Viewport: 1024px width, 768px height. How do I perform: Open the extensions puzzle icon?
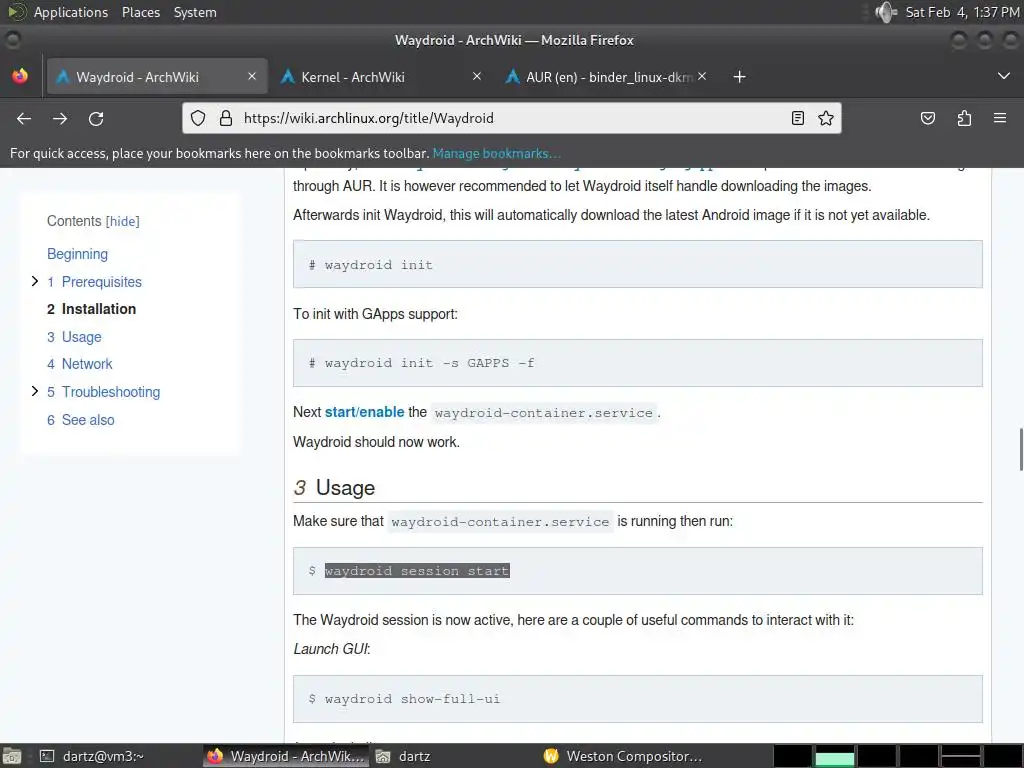click(x=964, y=118)
